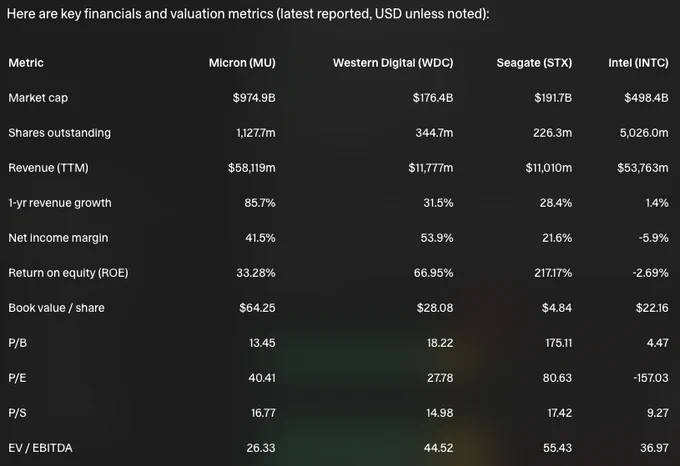The height and width of the screenshot is (466, 680).
Task: Click the Western Digital (WDC) header
Action: 393,63
